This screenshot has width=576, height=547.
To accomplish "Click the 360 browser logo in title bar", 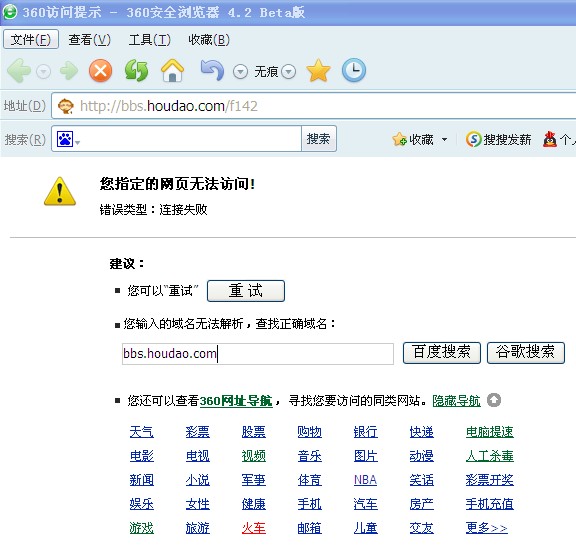I will point(10,11).
